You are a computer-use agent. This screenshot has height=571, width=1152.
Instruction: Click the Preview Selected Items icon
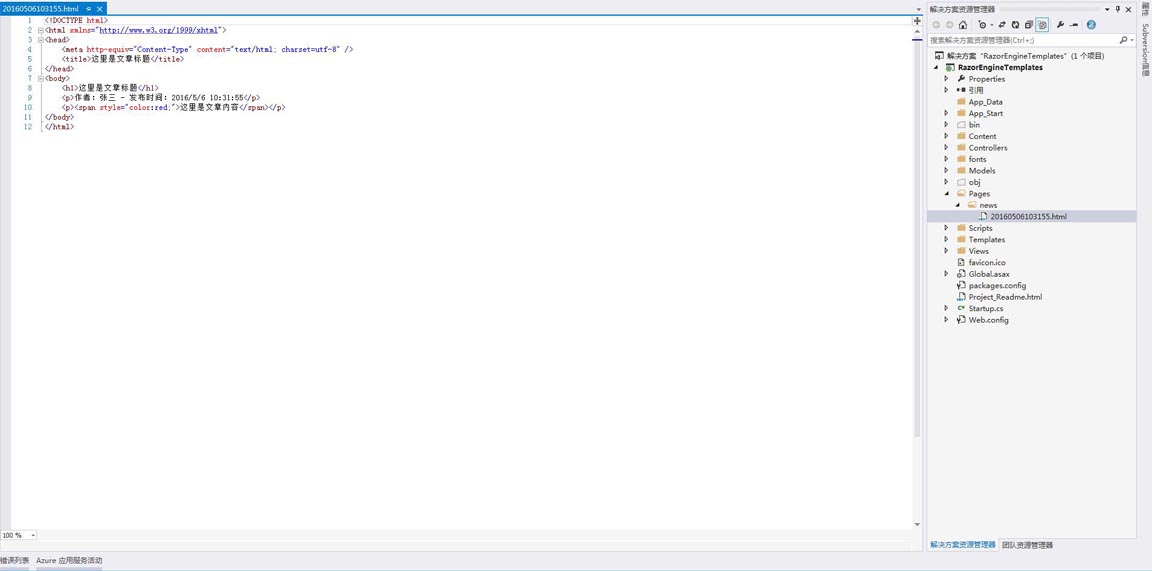(x=1073, y=25)
